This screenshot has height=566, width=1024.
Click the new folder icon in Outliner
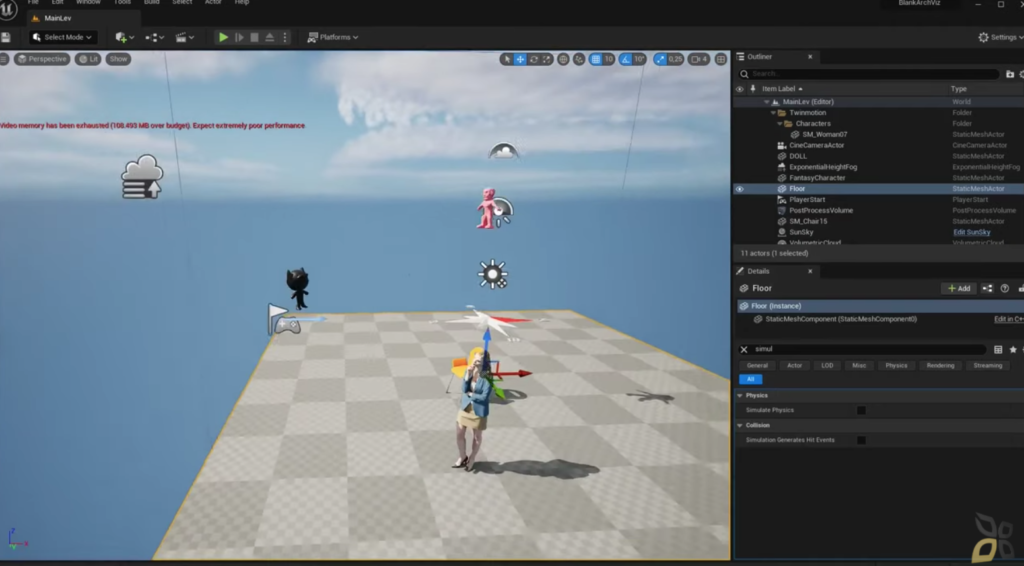click(1010, 74)
